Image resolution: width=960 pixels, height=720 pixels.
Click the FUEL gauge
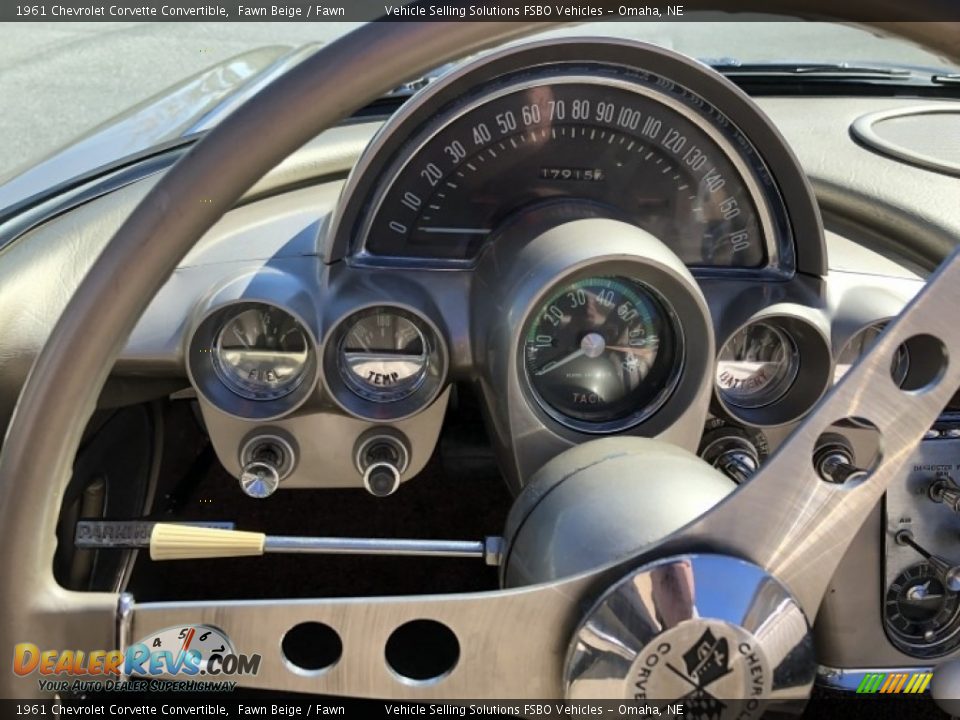(x=262, y=353)
